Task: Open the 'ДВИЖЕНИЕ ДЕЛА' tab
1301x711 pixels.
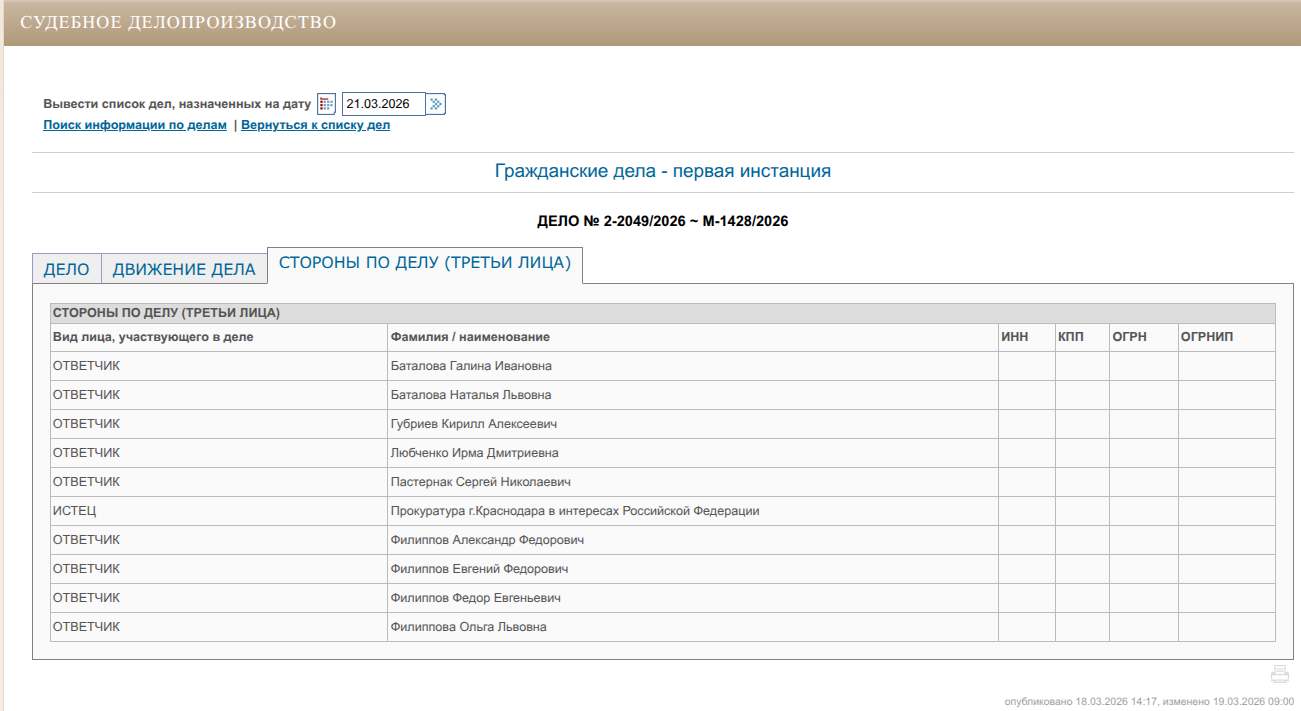Action: tap(184, 269)
